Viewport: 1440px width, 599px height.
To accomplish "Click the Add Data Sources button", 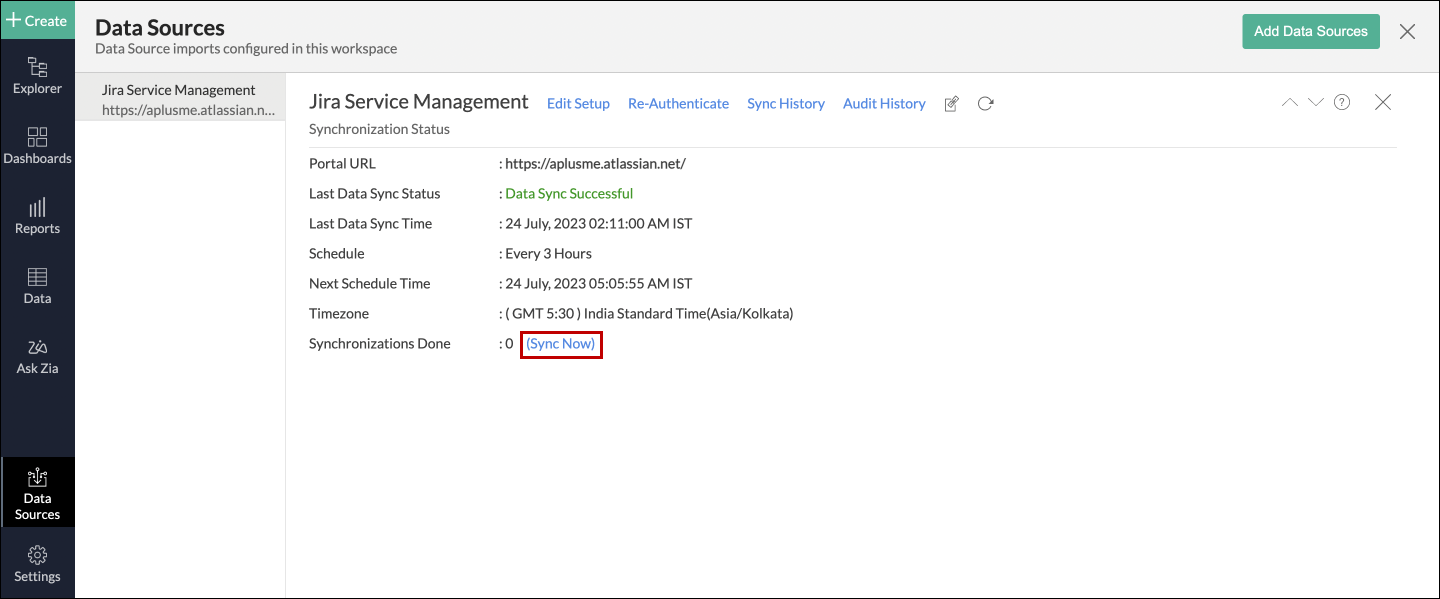I will click(x=1310, y=31).
